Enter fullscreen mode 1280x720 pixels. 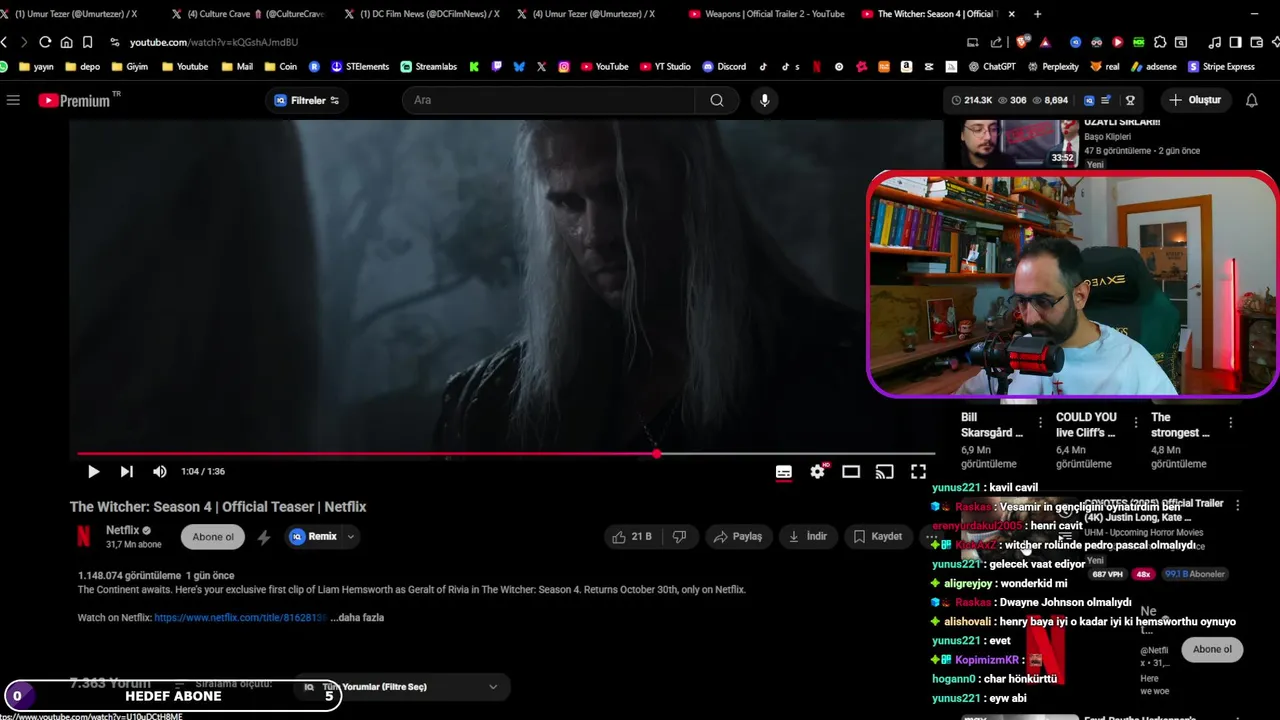(918, 472)
